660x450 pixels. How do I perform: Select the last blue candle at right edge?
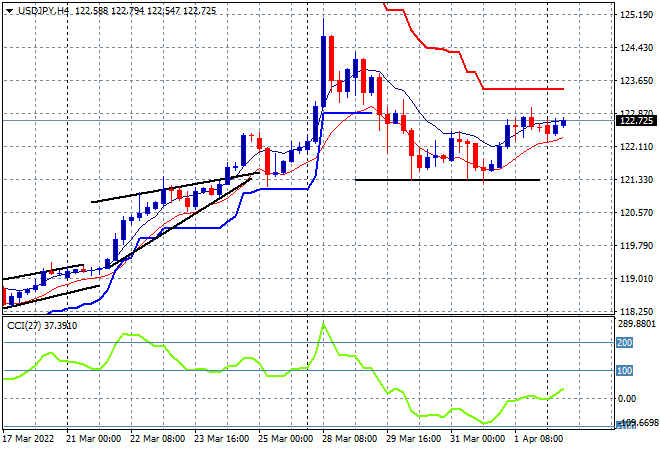coord(563,123)
